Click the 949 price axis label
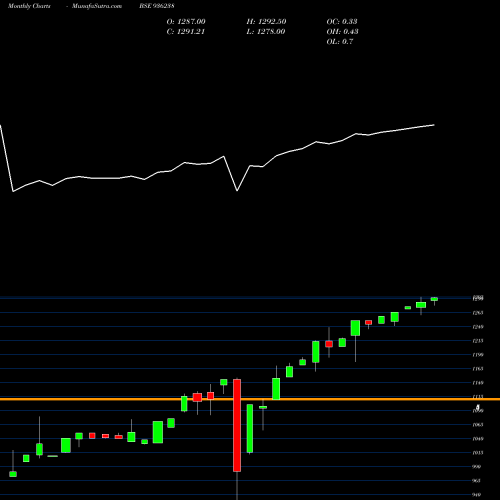The height and width of the screenshot is (500, 500). (477, 495)
